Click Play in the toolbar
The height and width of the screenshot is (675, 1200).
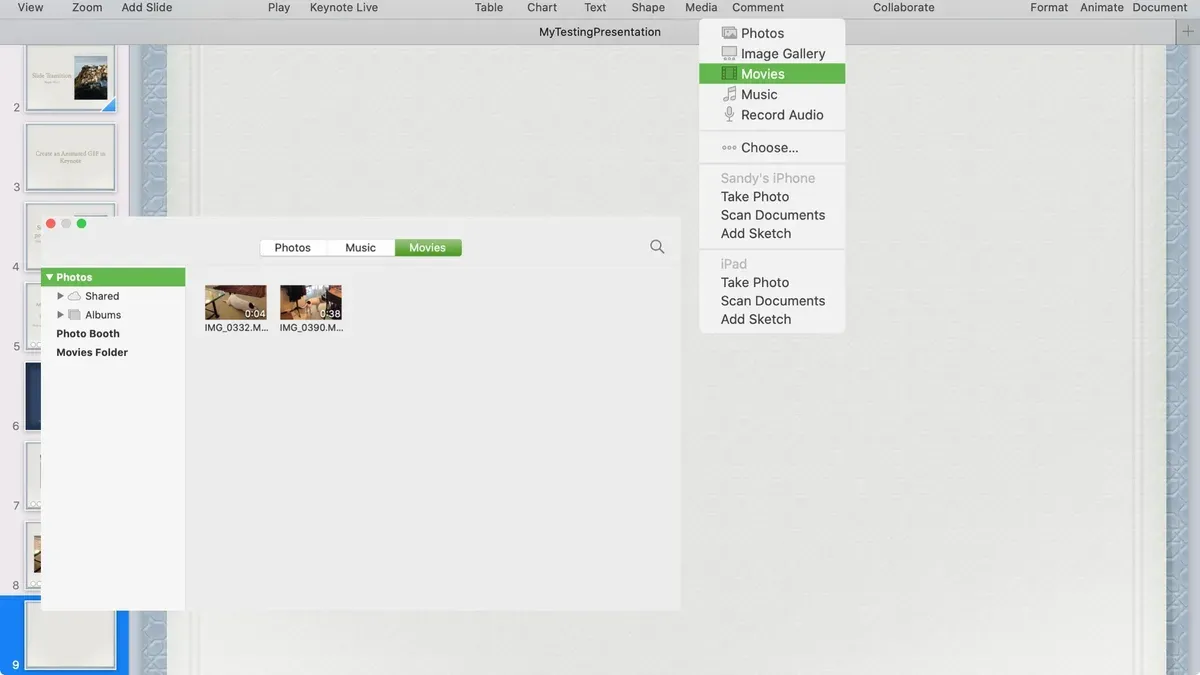279,7
